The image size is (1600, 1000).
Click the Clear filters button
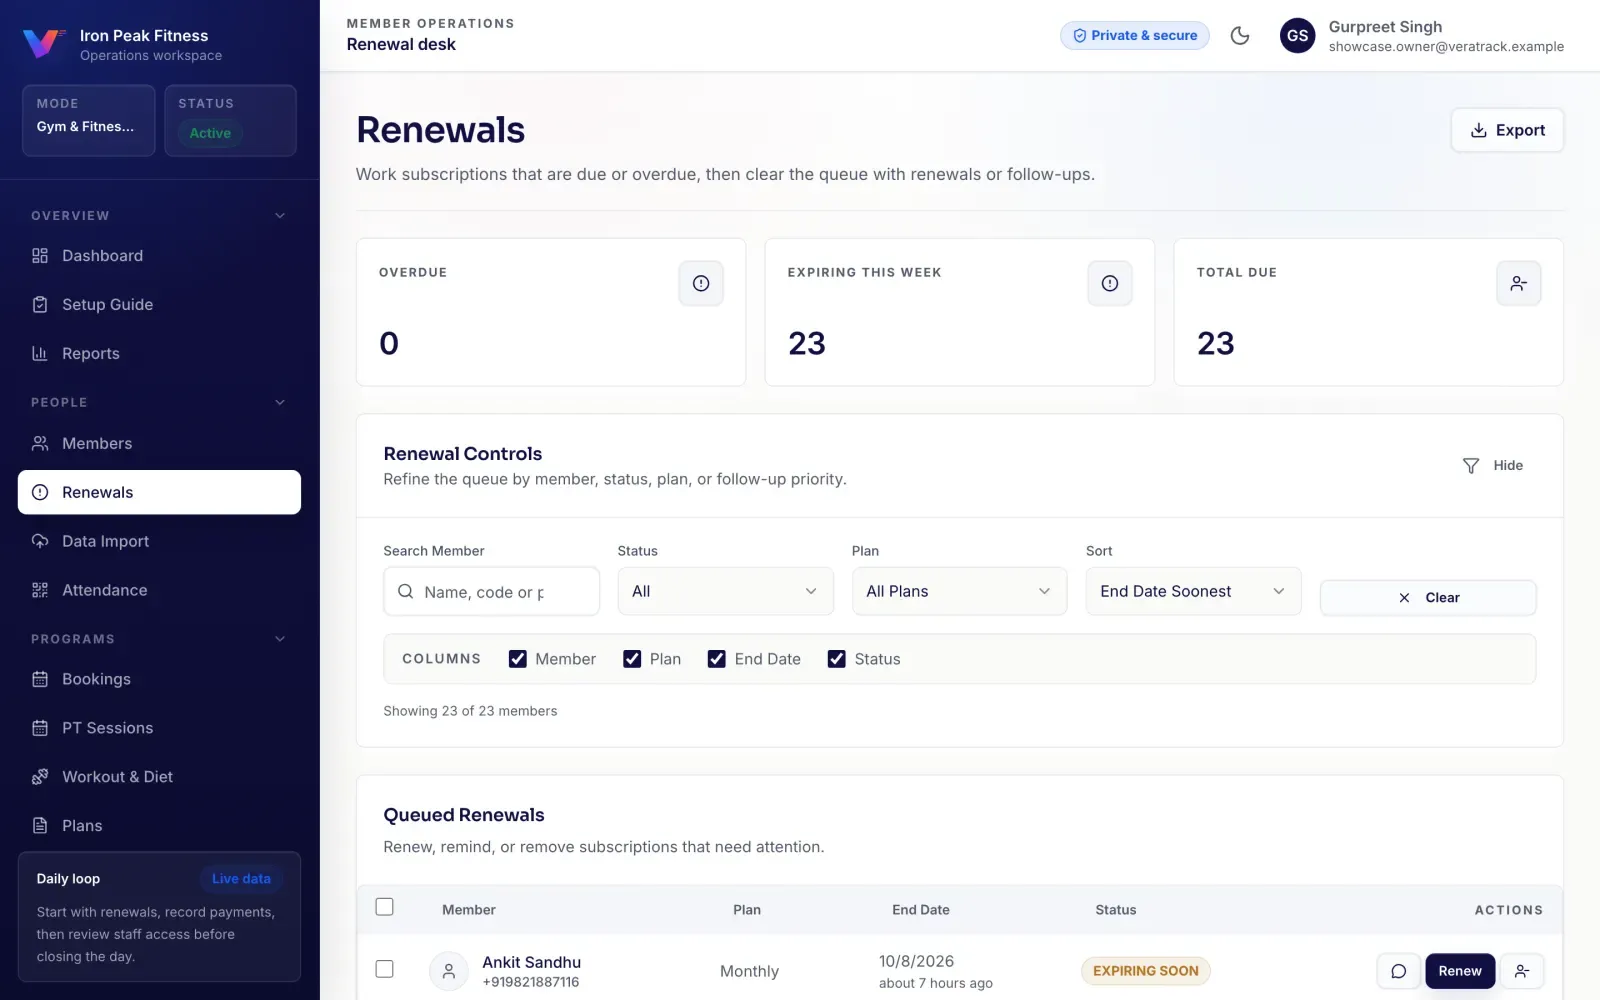pyautogui.click(x=1428, y=598)
